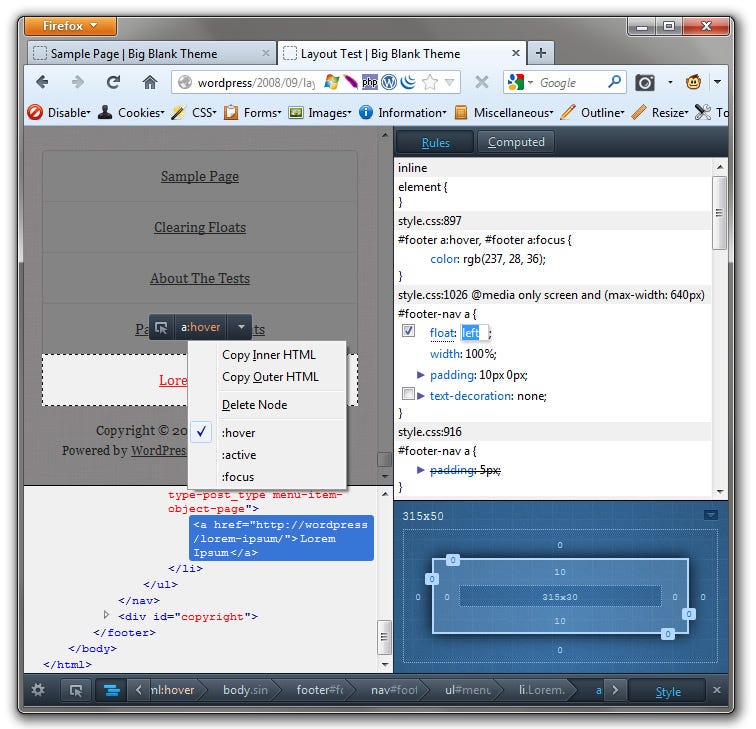This screenshot has width=756, height=729.
Task: Click the Rules panel scrollbar thumb
Action: pyautogui.click(x=719, y=213)
